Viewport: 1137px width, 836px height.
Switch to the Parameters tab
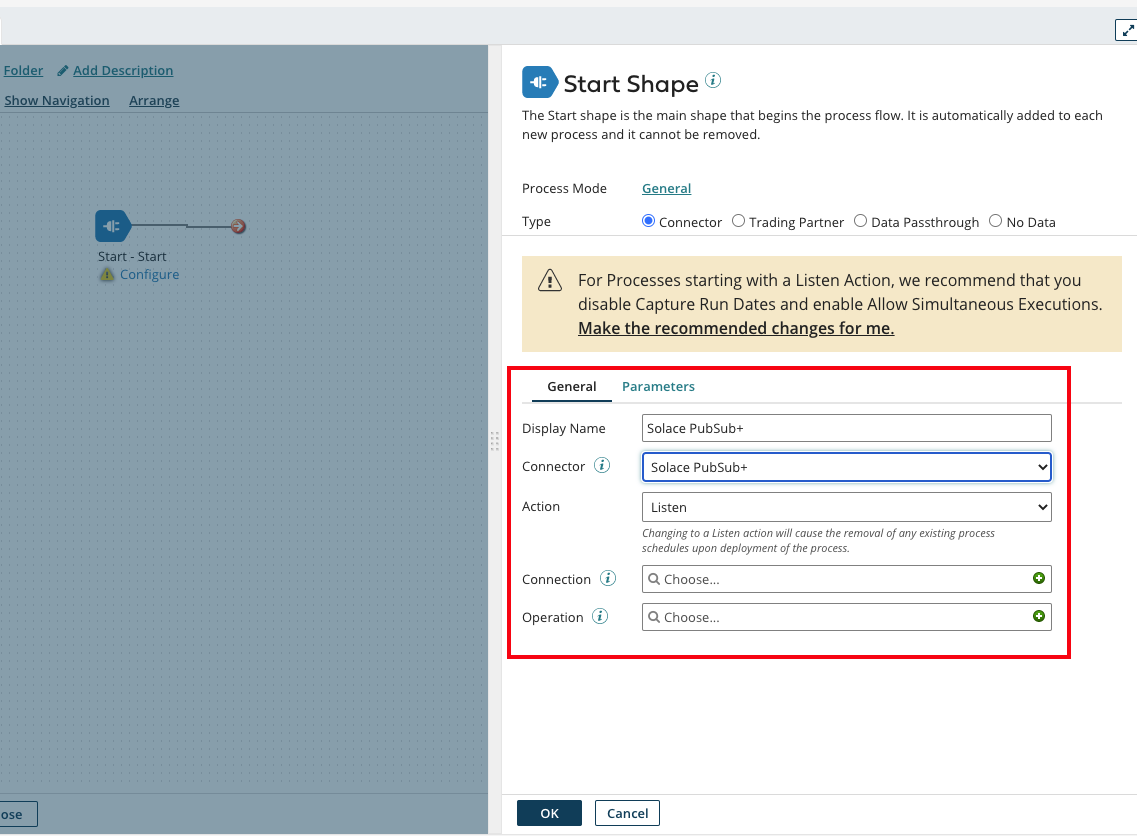[658, 387]
